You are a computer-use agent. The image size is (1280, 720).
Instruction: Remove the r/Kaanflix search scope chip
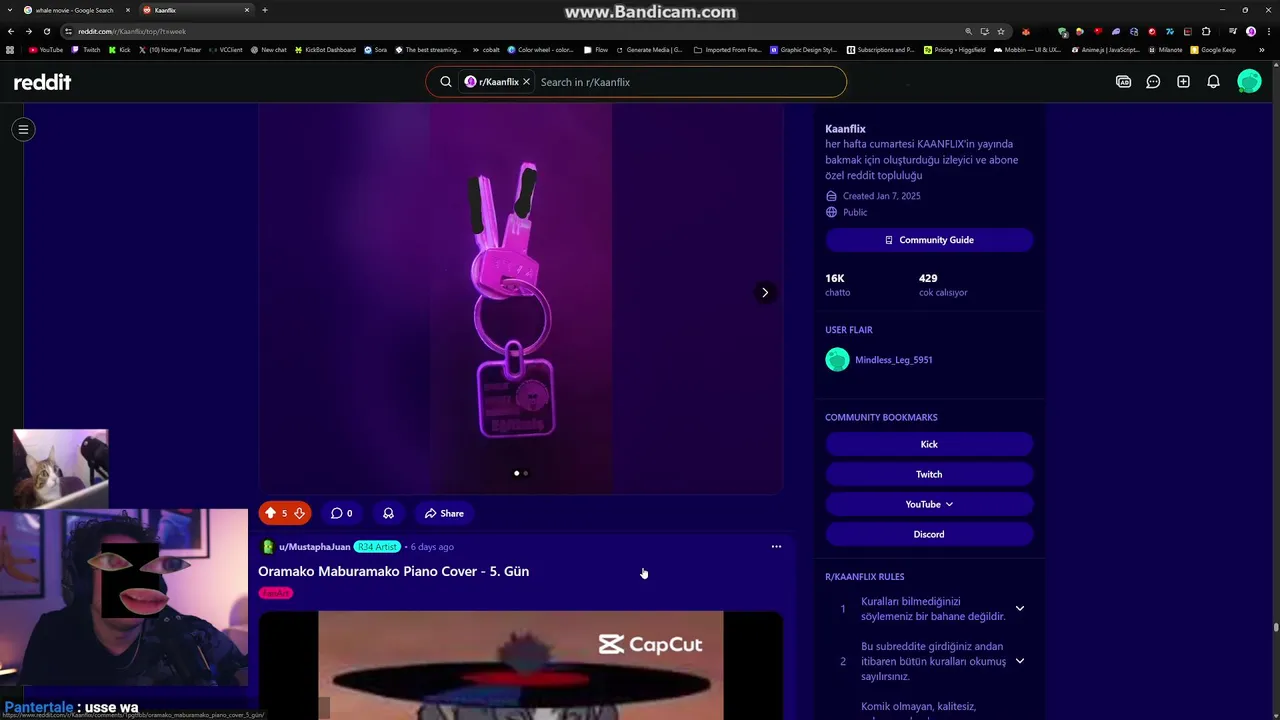[526, 82]
